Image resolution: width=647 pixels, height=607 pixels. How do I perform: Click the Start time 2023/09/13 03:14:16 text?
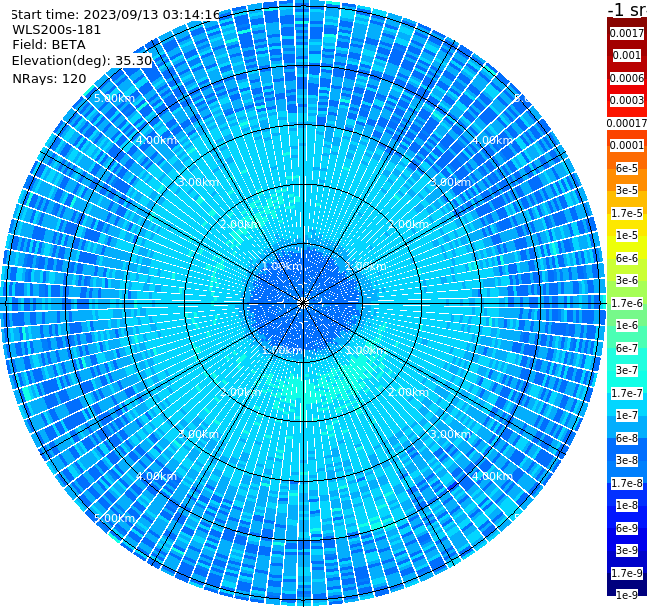pos(116,14)
